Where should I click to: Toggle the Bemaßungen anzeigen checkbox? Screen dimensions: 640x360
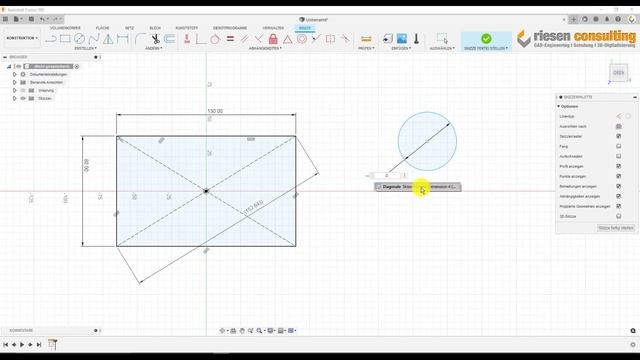[618, 186]
